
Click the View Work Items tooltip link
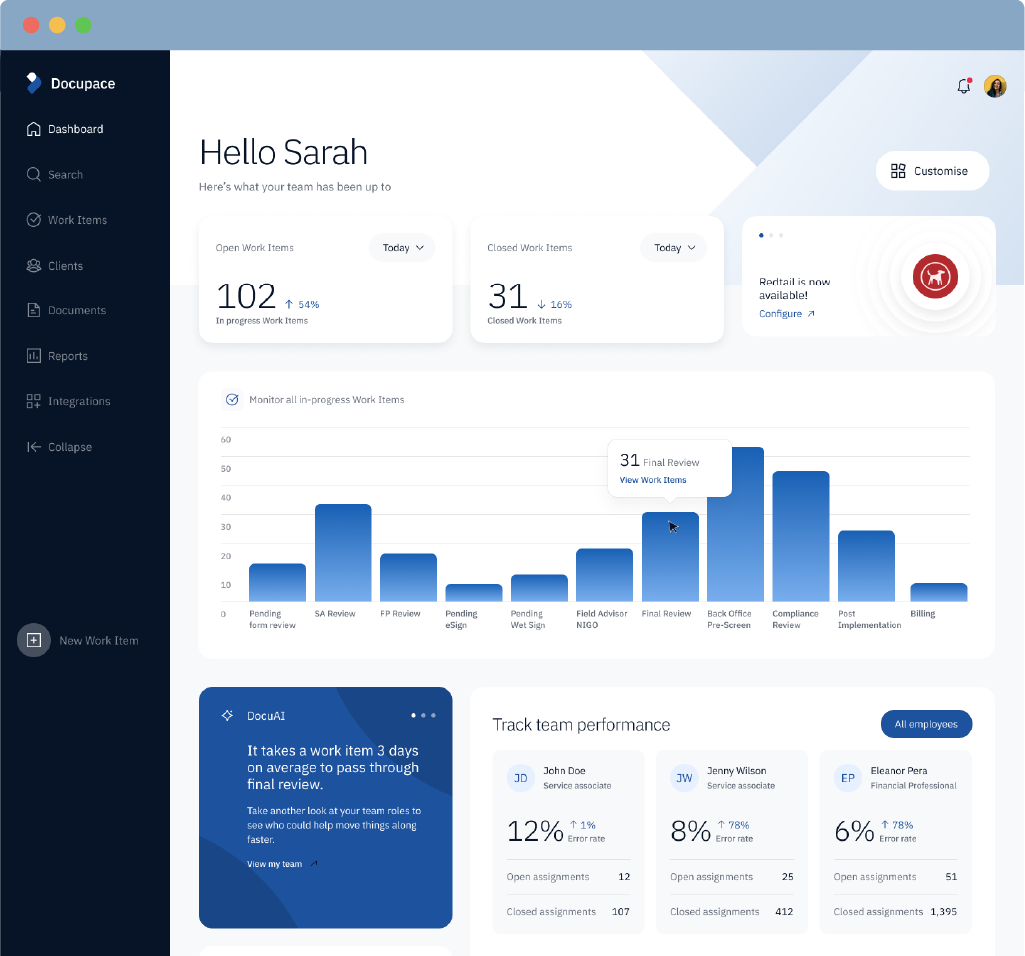click(653, 480)
